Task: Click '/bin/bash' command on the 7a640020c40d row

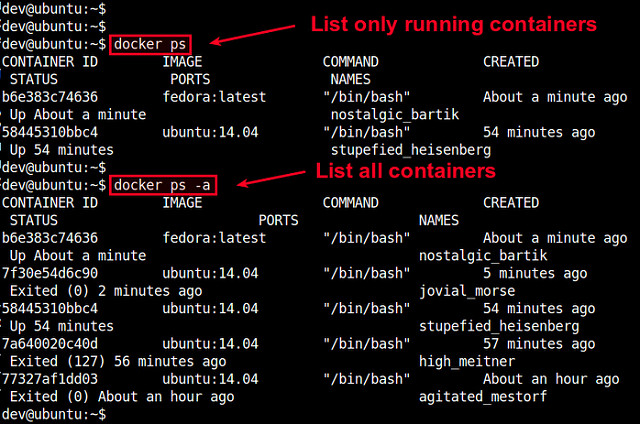Action: click(x=367, y=344)
